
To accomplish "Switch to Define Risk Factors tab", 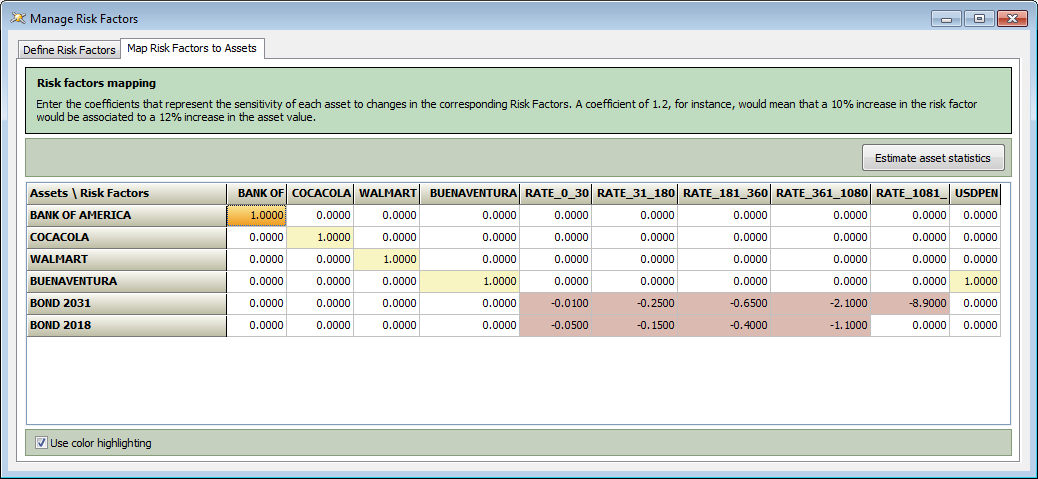I will click(69, 50).
